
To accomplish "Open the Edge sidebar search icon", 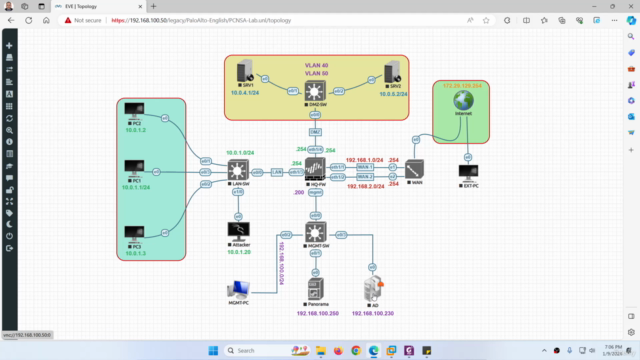I will [x=631, y=37].
